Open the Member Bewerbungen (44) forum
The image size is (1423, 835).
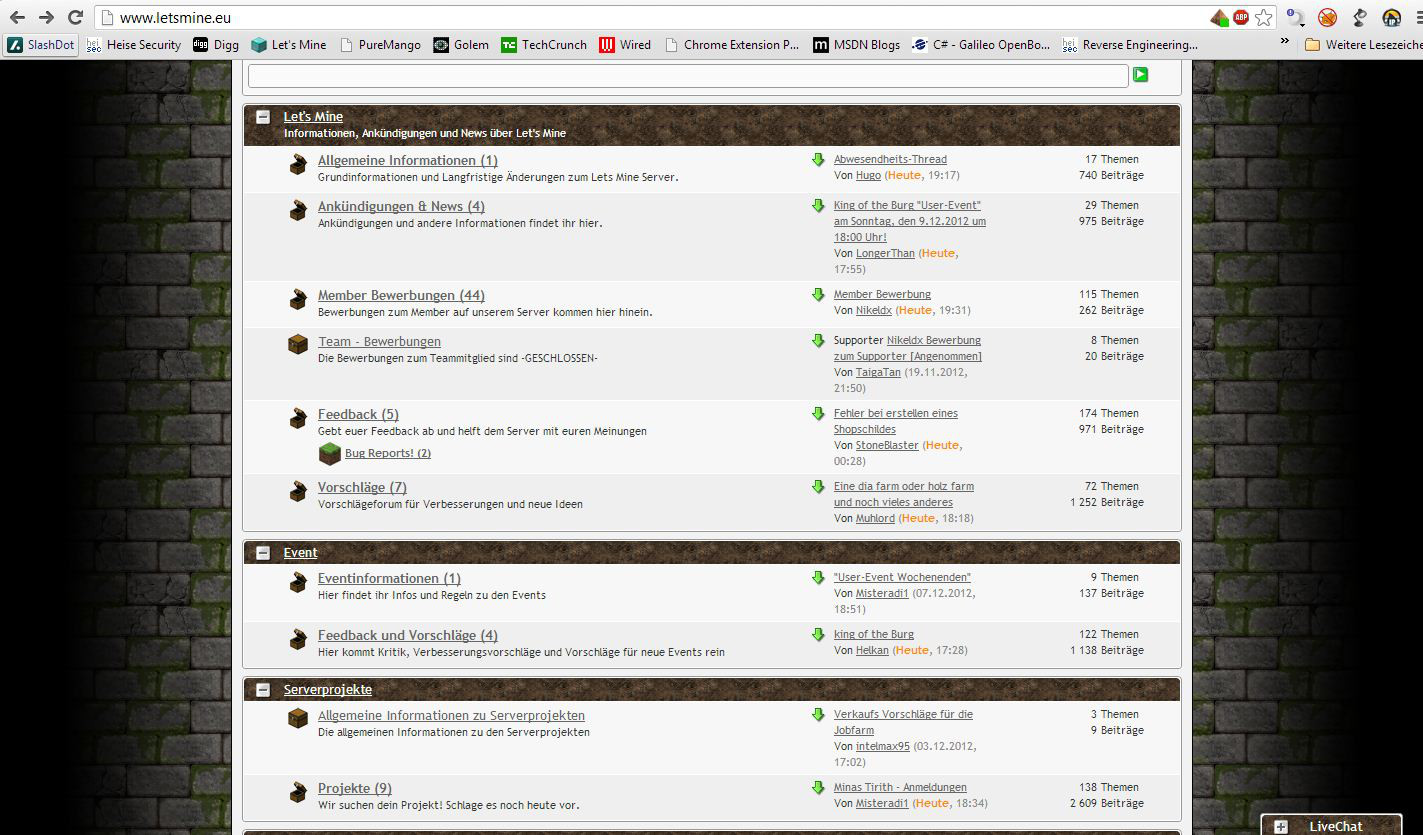pyautogui.click(x=401, y=296)
